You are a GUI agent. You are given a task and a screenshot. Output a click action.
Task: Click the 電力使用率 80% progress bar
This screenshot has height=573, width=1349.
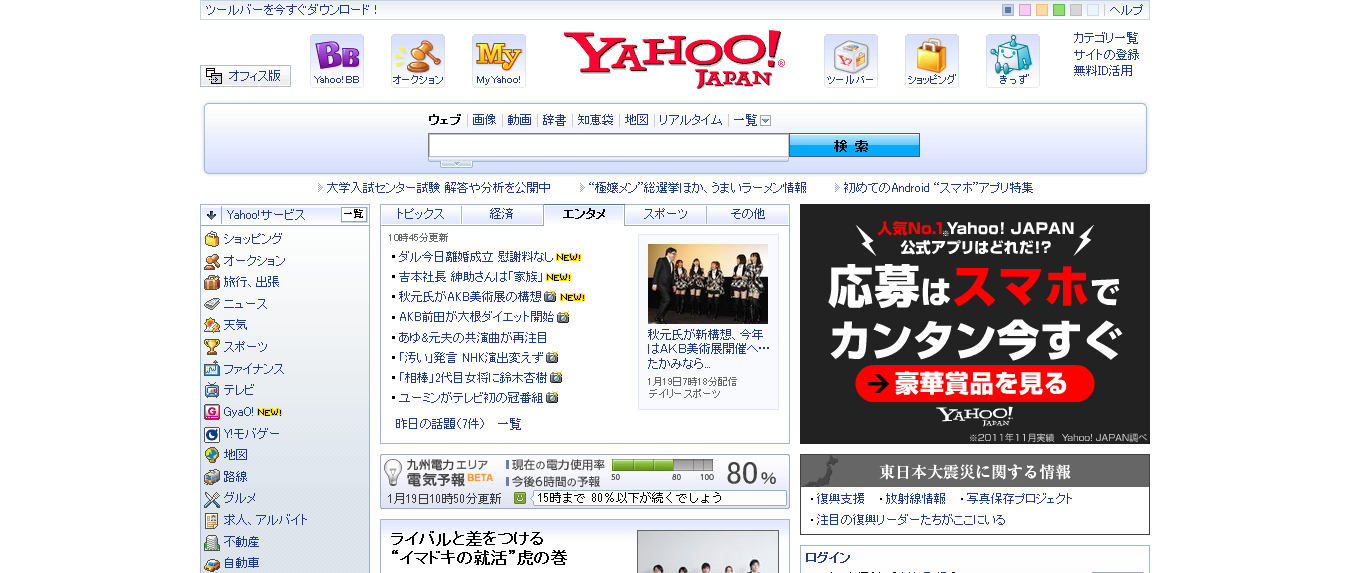(662, 465)
